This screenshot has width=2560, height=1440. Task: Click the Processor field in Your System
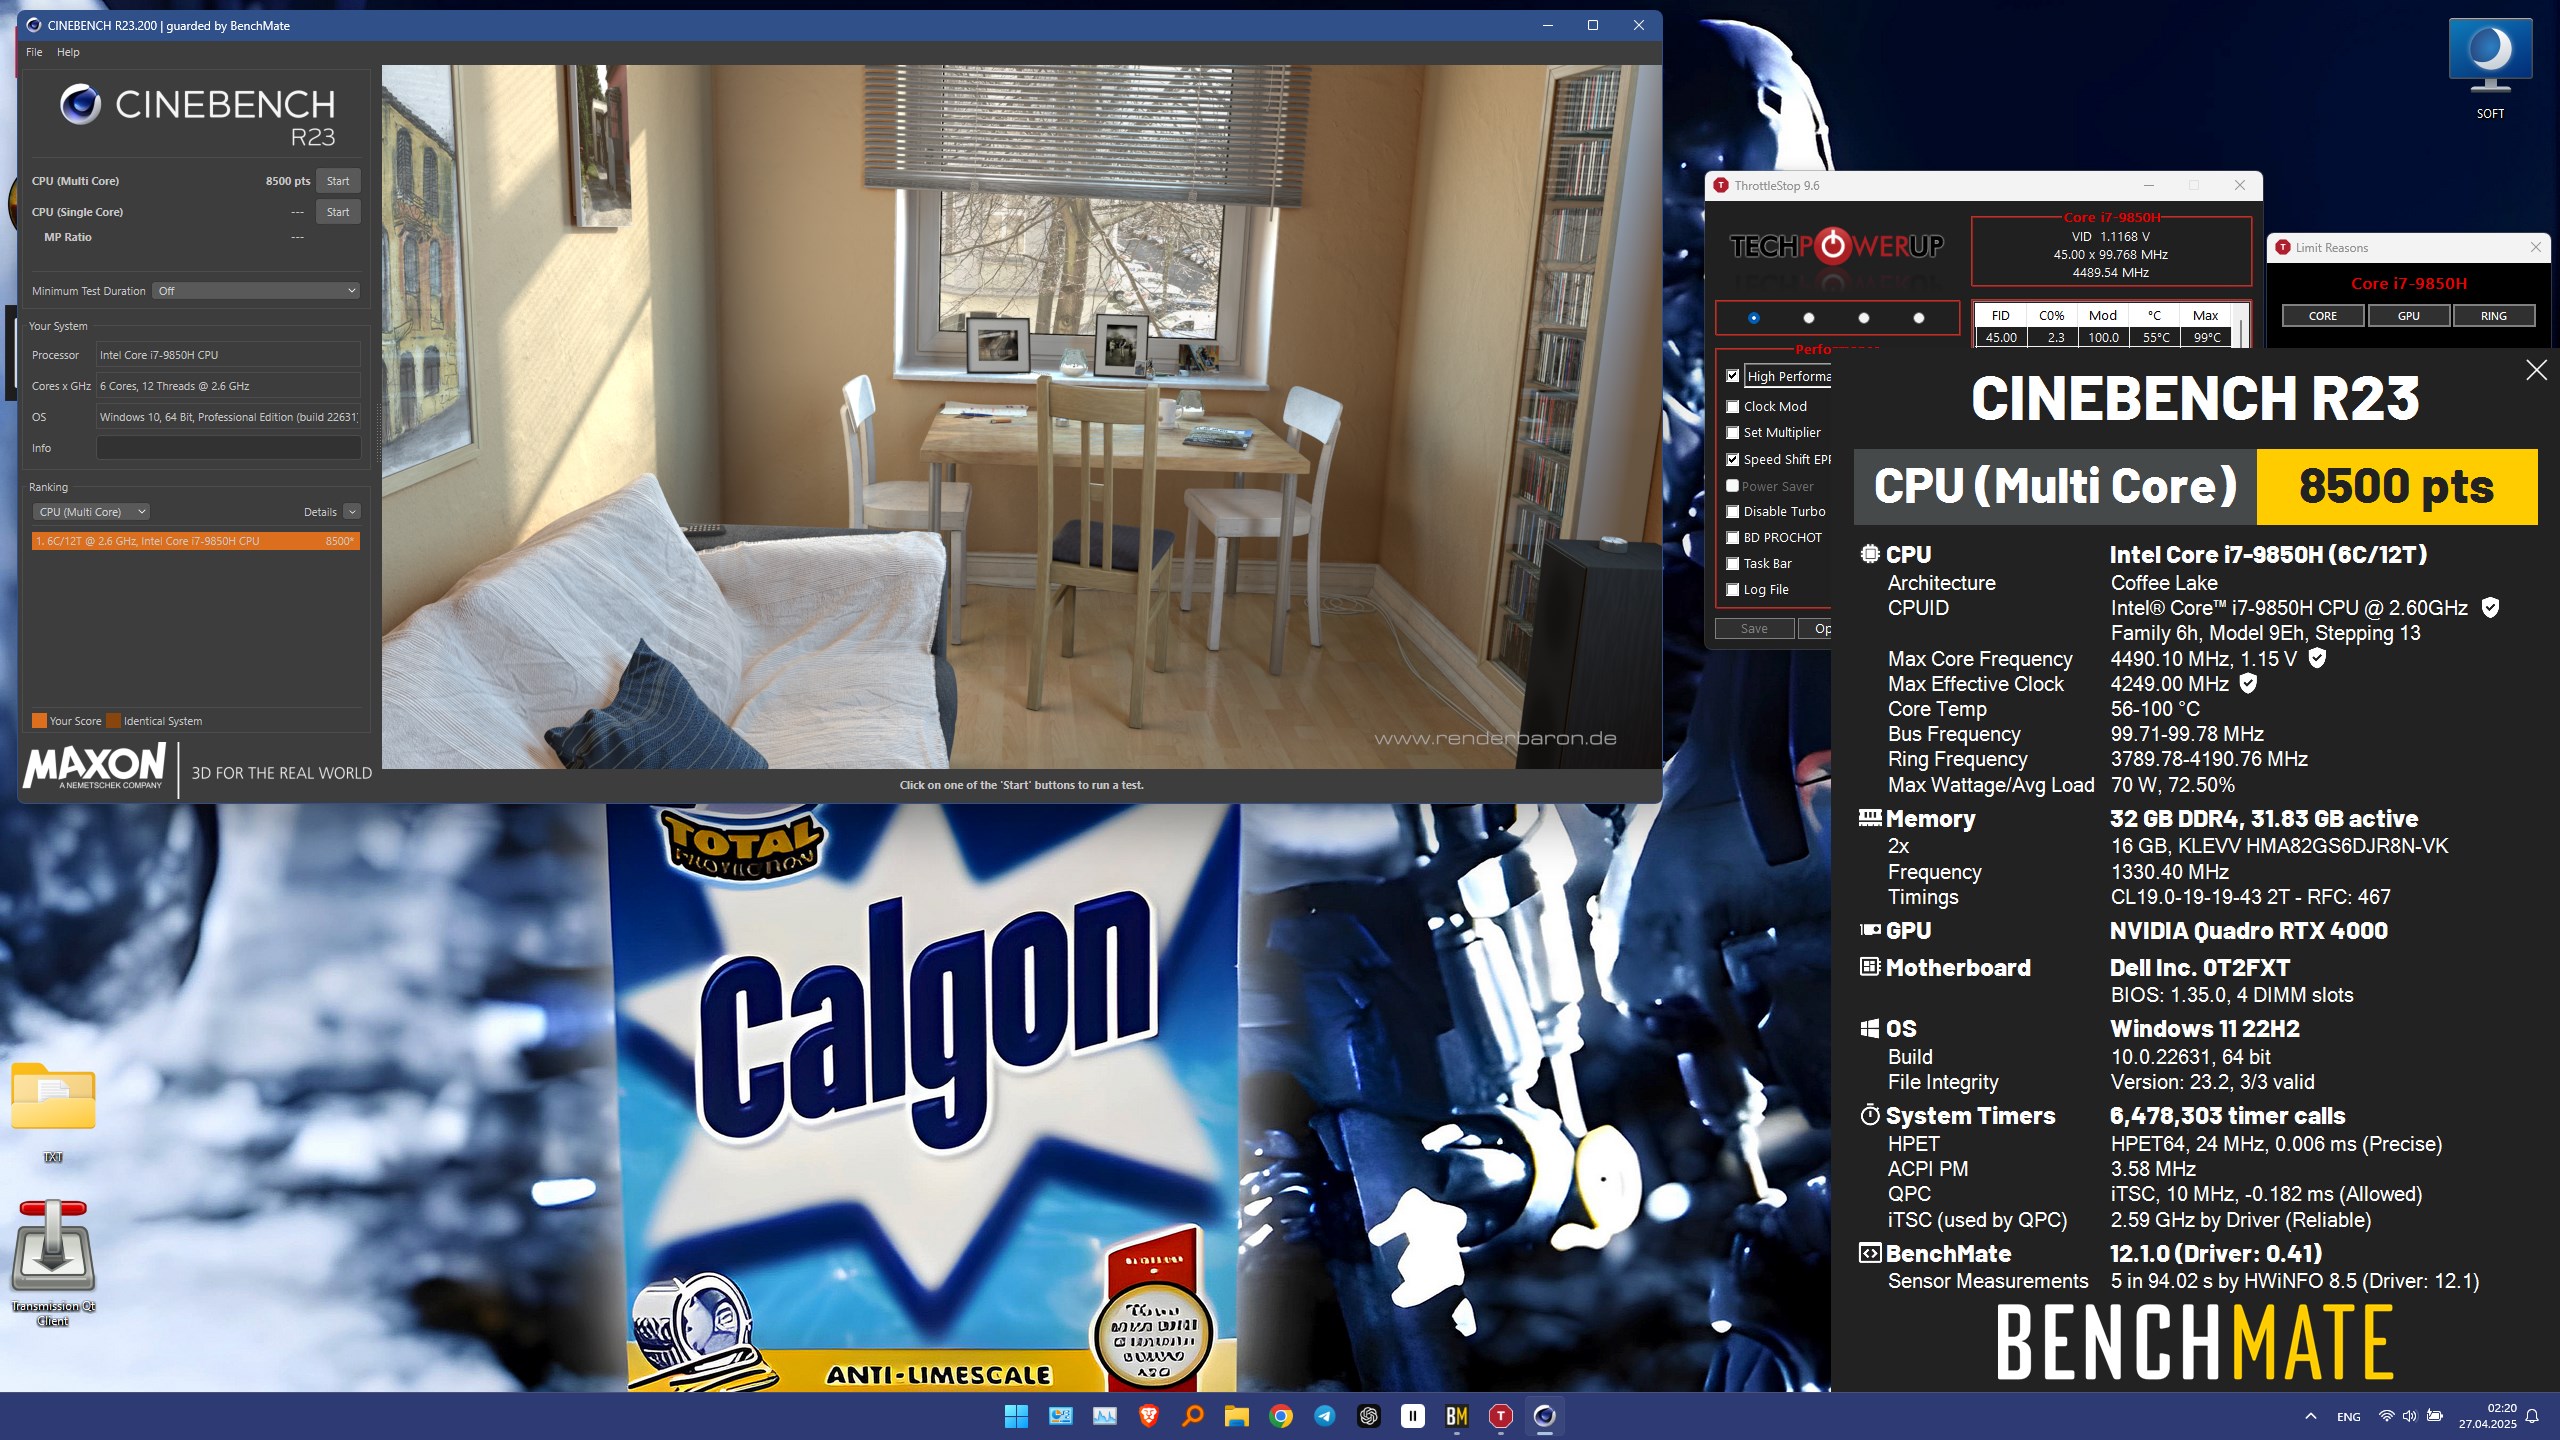[228, 355]
